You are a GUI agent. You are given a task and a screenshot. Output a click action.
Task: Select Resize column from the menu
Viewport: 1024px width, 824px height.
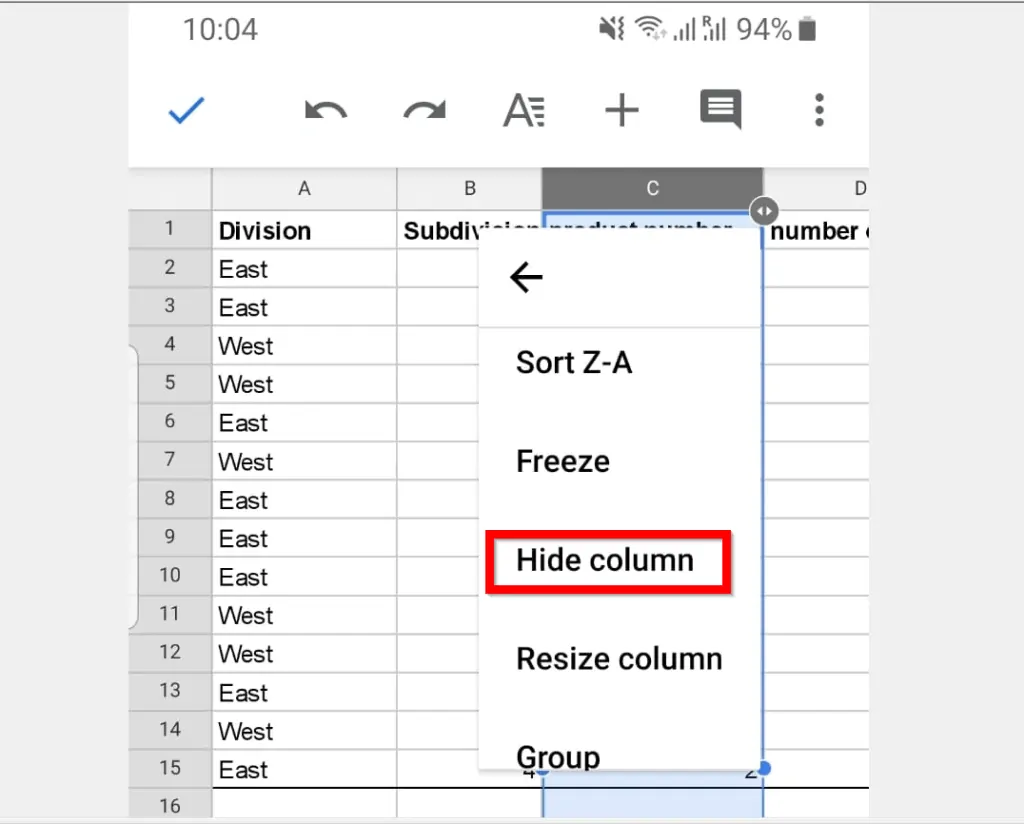click(x=618, y=658)
